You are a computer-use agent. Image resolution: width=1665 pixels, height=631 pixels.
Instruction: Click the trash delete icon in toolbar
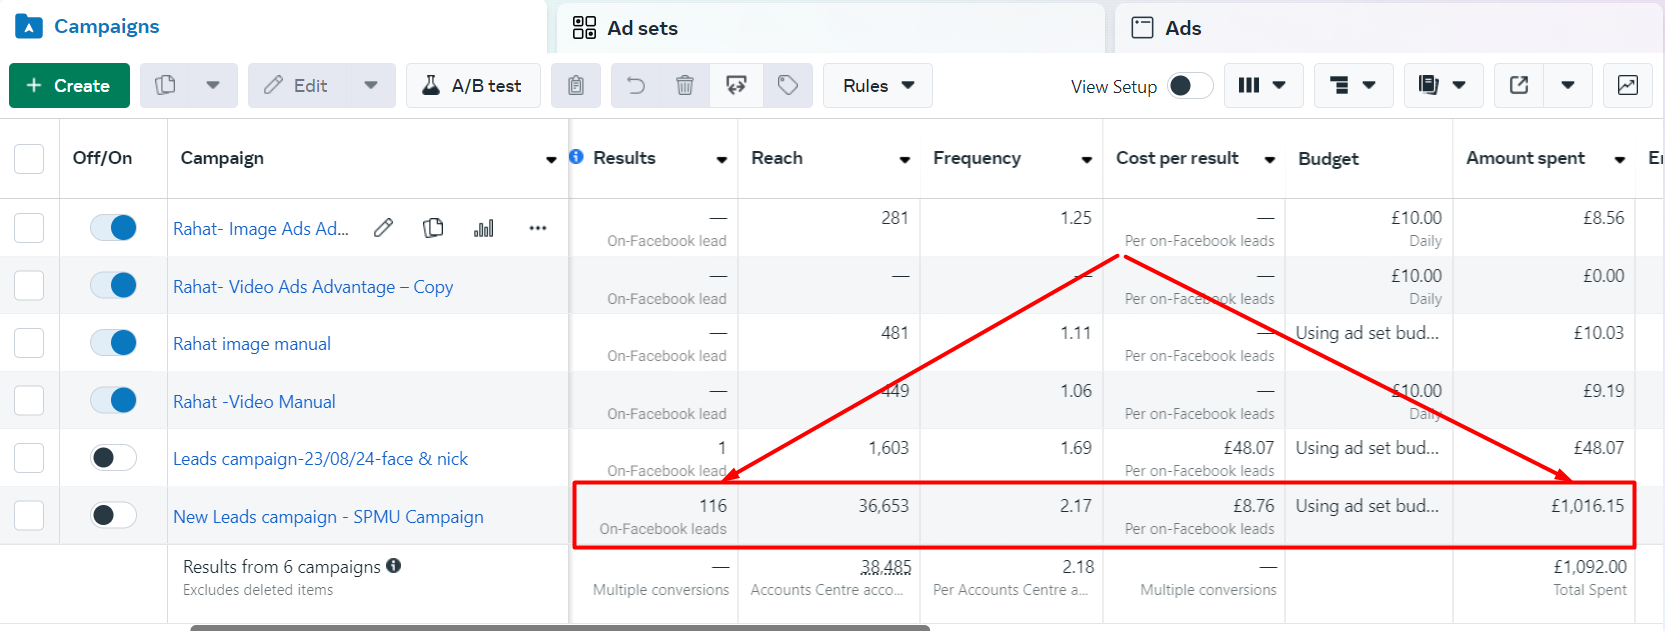point(685,86)
